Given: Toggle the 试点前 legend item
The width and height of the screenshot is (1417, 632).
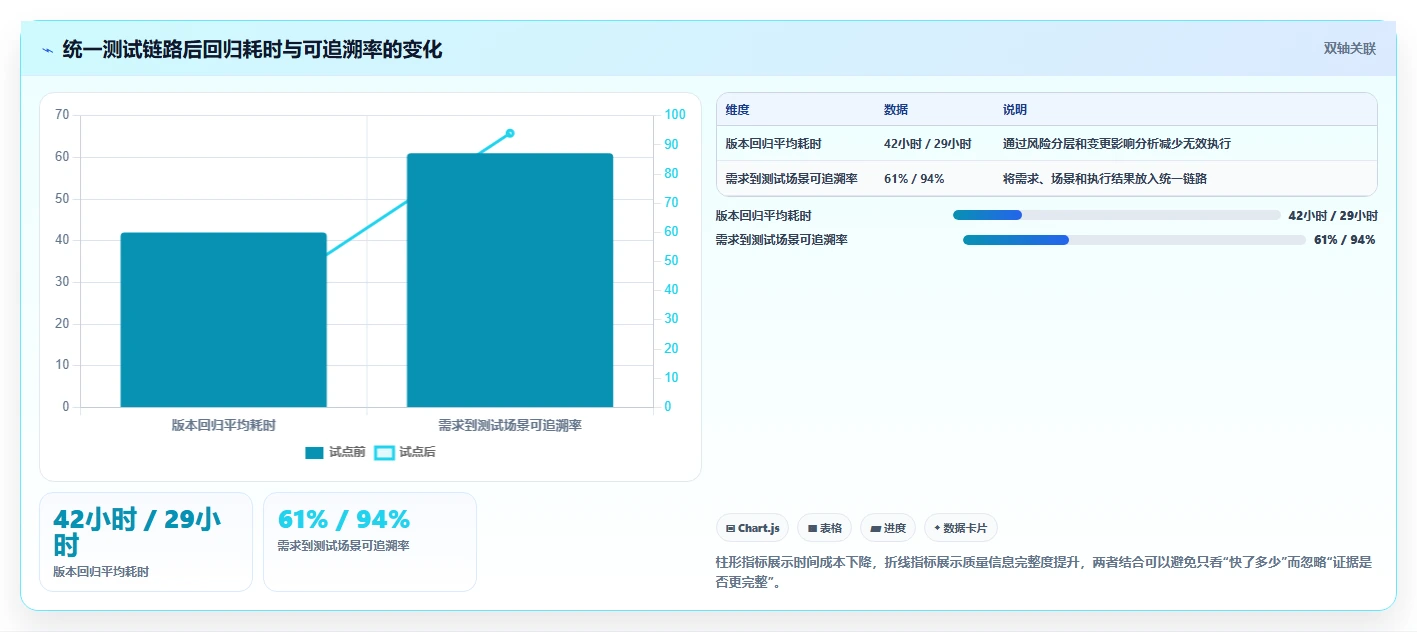Looking at the screenshot, I should click(x=335, y=453).
